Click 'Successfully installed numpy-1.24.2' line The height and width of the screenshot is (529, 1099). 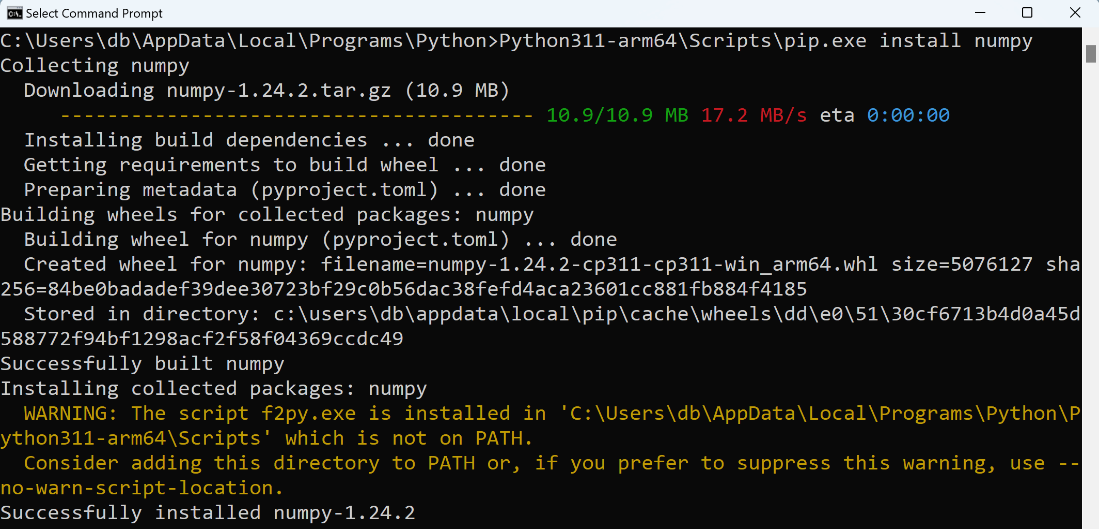207,513
